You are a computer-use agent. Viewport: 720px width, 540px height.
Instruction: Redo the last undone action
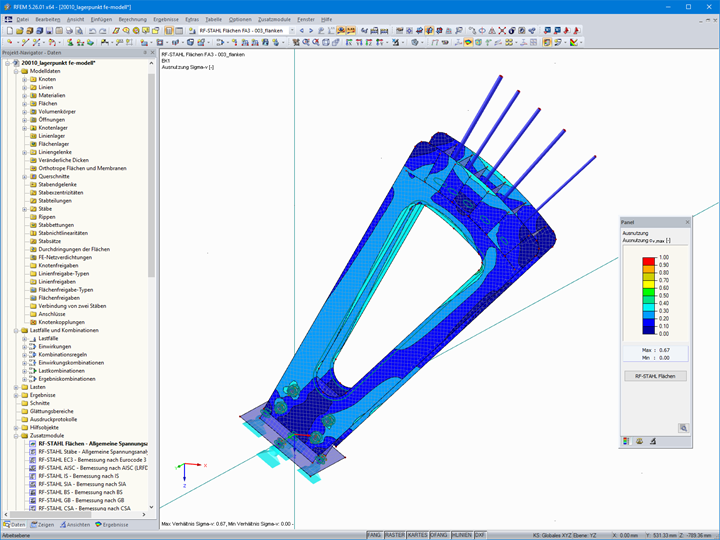click(x=102, y=31)
